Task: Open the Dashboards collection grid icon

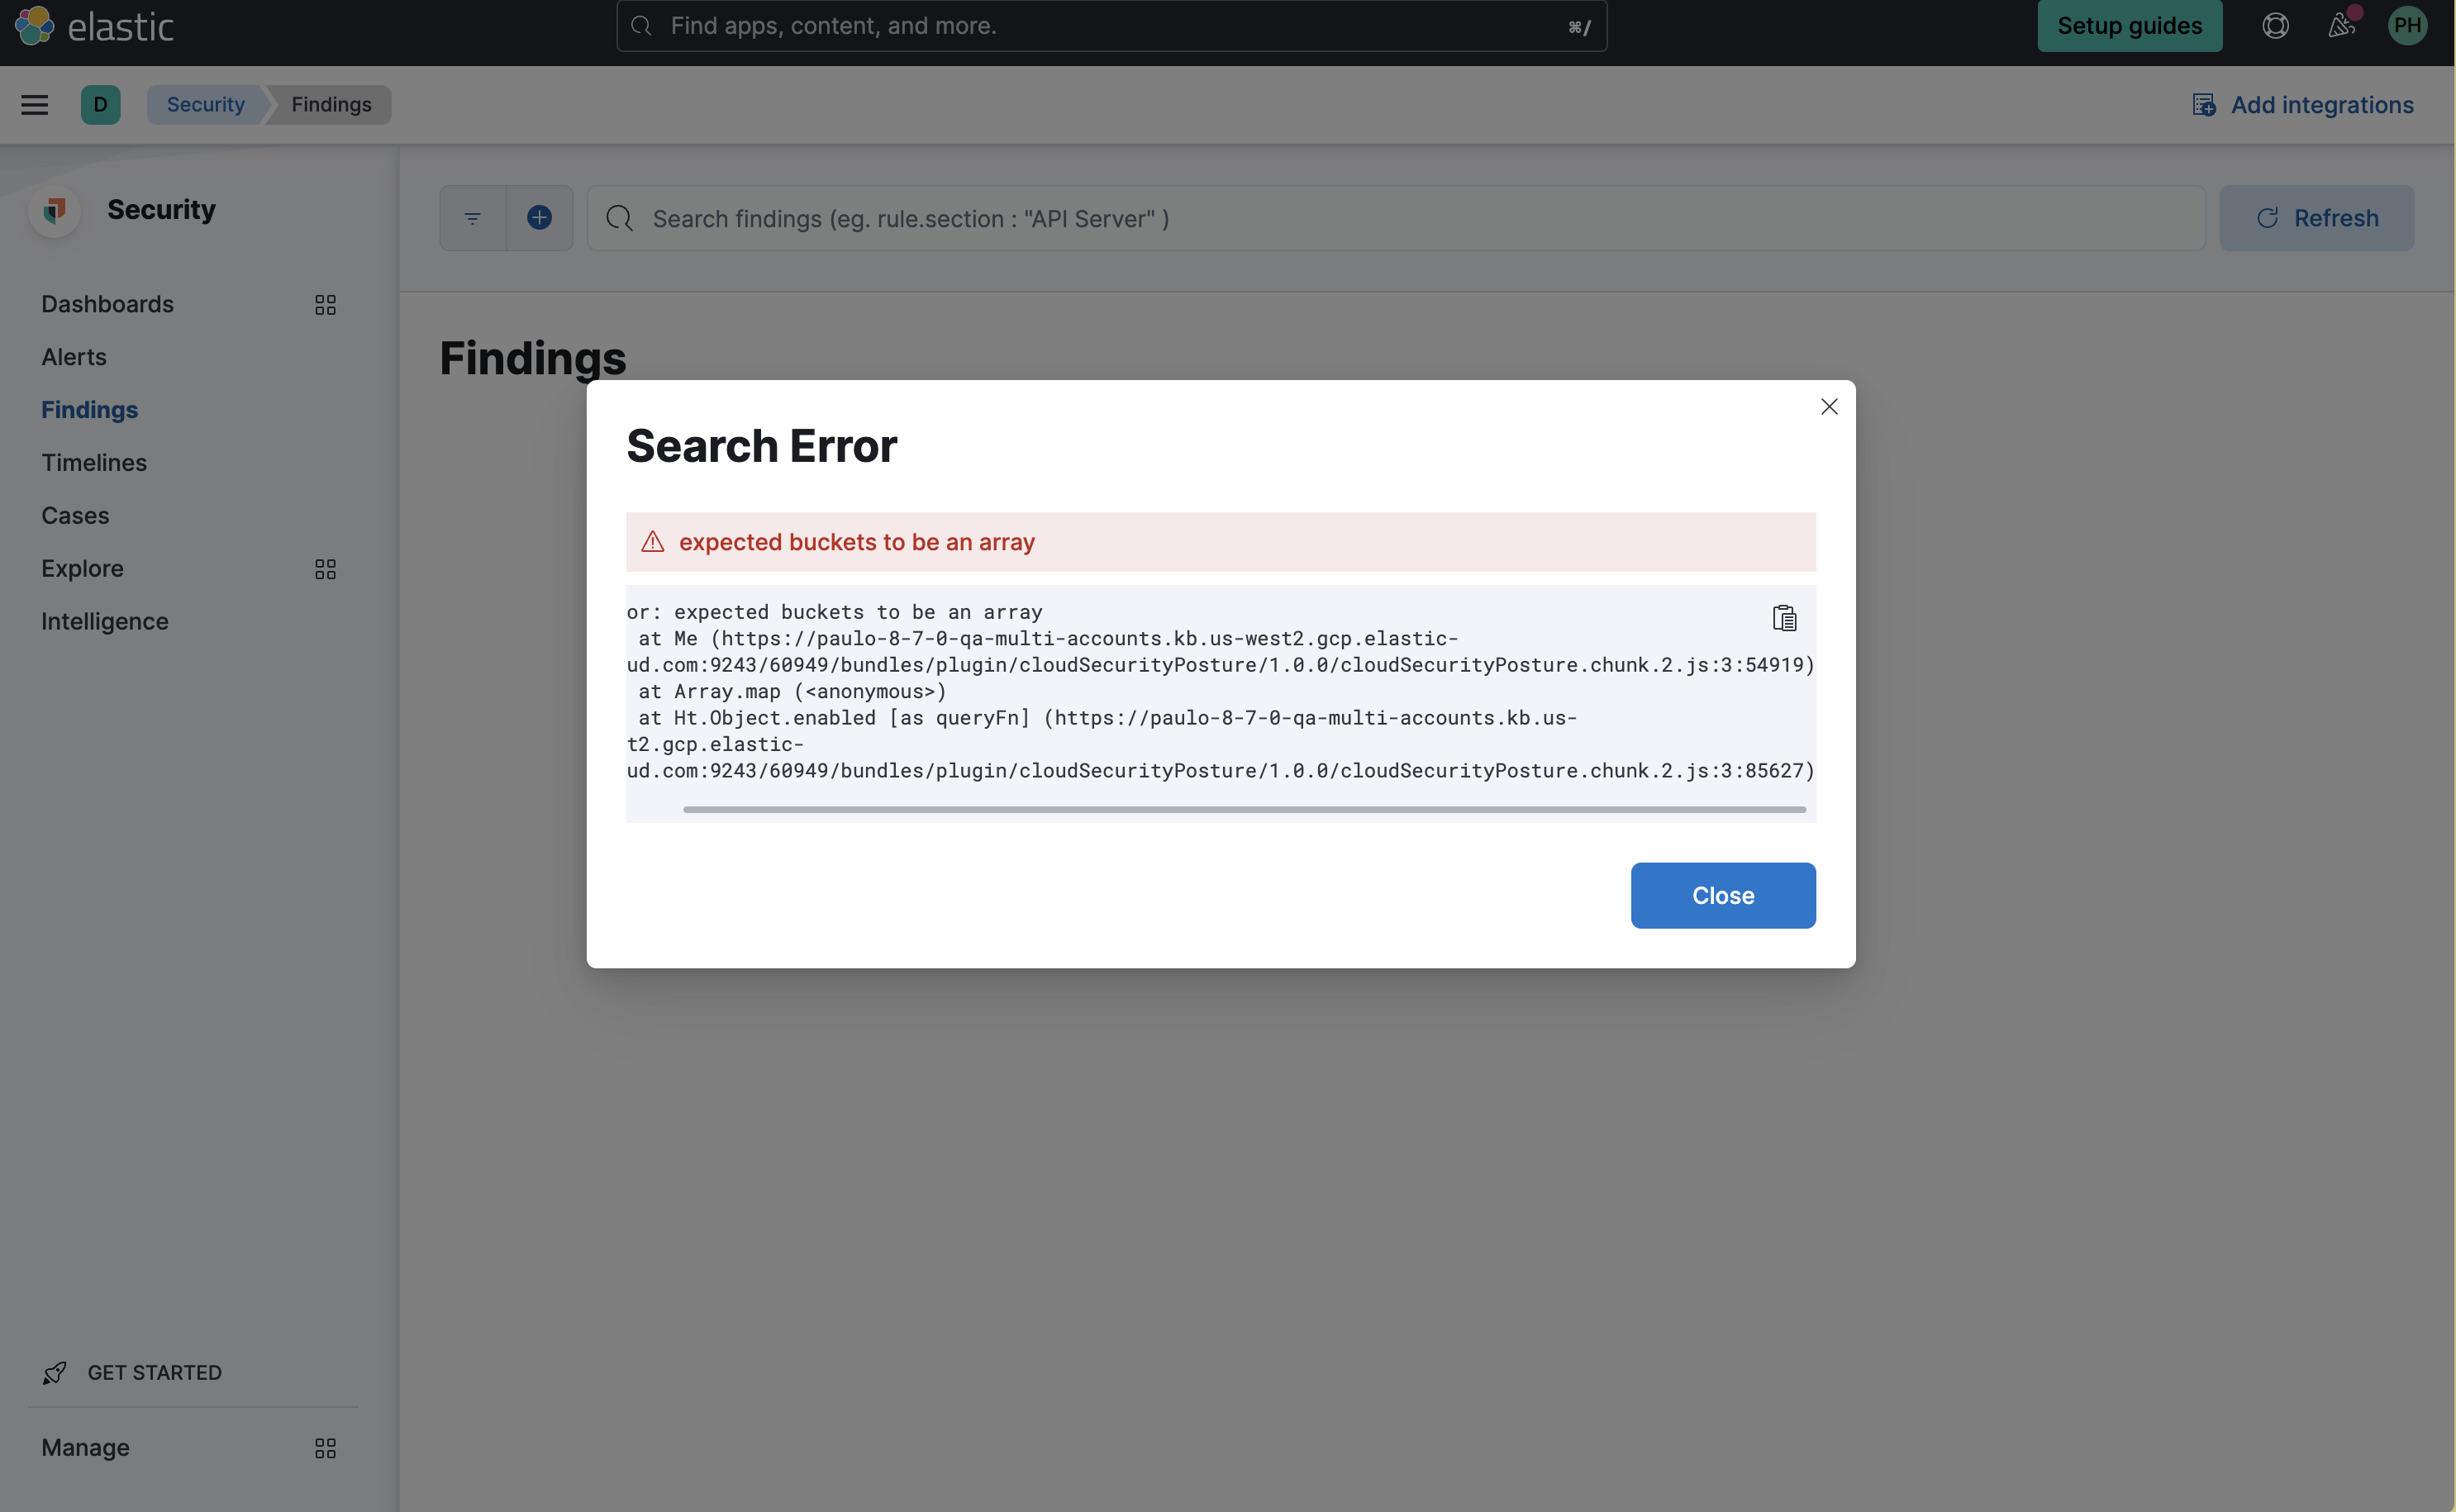Action: click(324, 304)
